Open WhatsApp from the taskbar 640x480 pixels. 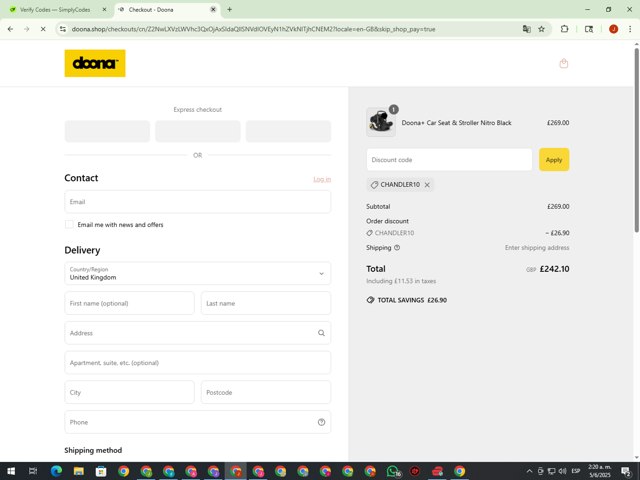[x=393, y=471]
